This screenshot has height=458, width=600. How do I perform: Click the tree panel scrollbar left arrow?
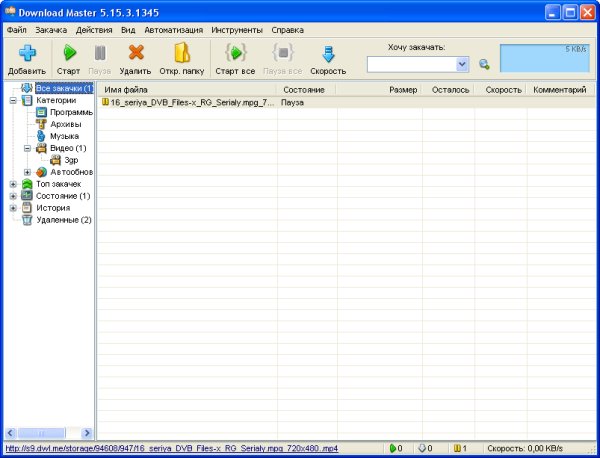point(10,433)
